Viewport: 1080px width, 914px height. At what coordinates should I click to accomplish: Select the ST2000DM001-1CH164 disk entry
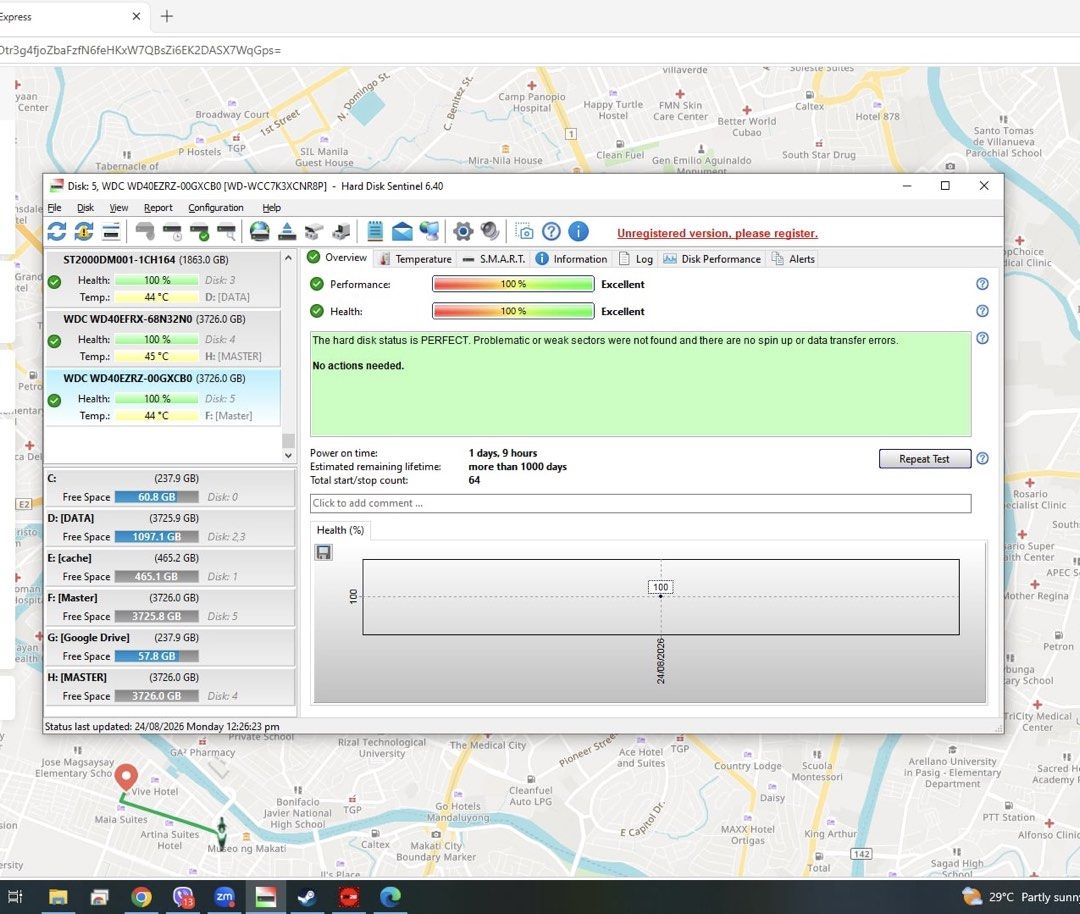pos(163,278)
